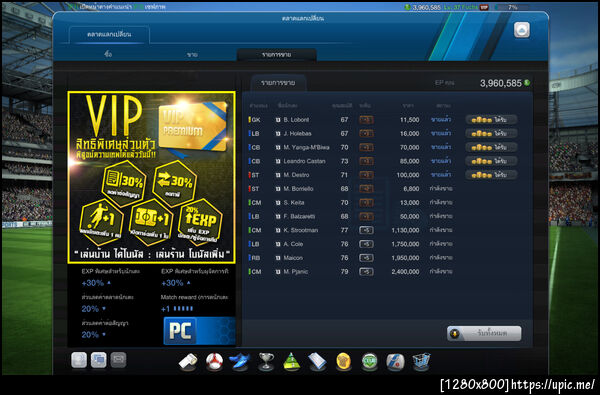Click the +5 badge on A. Cole's row
Screen dimensions: 600x395
366,244
